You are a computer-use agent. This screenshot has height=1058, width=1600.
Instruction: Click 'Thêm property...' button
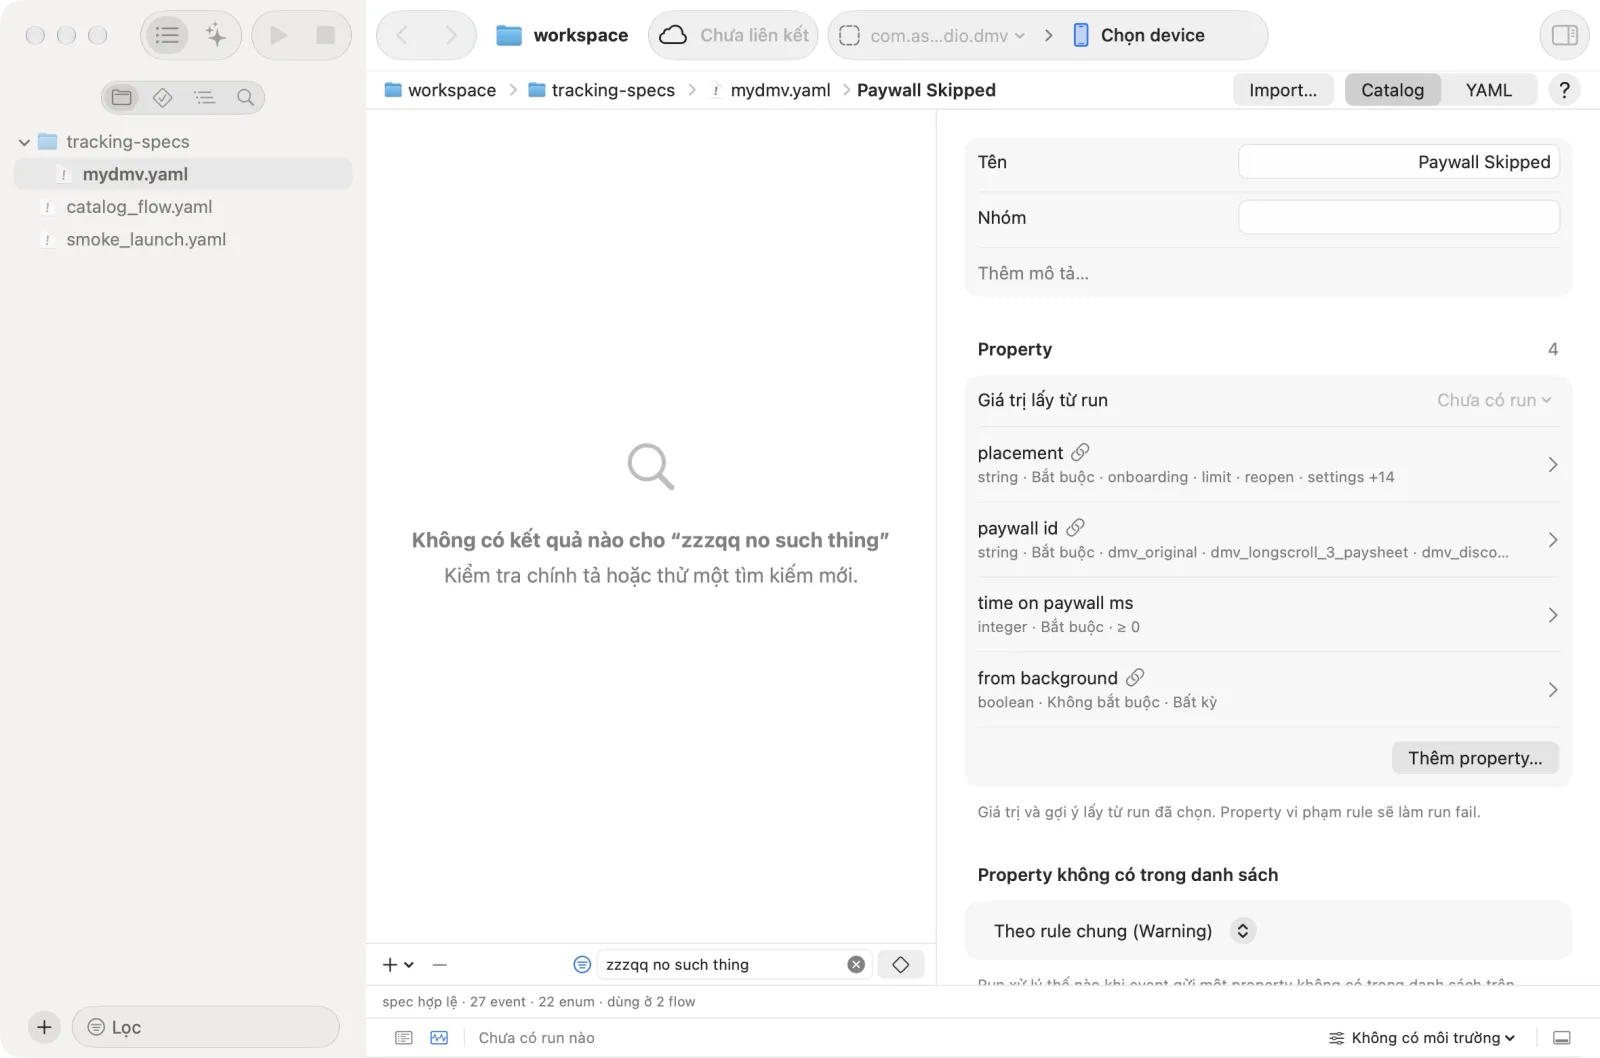pos(1475,758)
